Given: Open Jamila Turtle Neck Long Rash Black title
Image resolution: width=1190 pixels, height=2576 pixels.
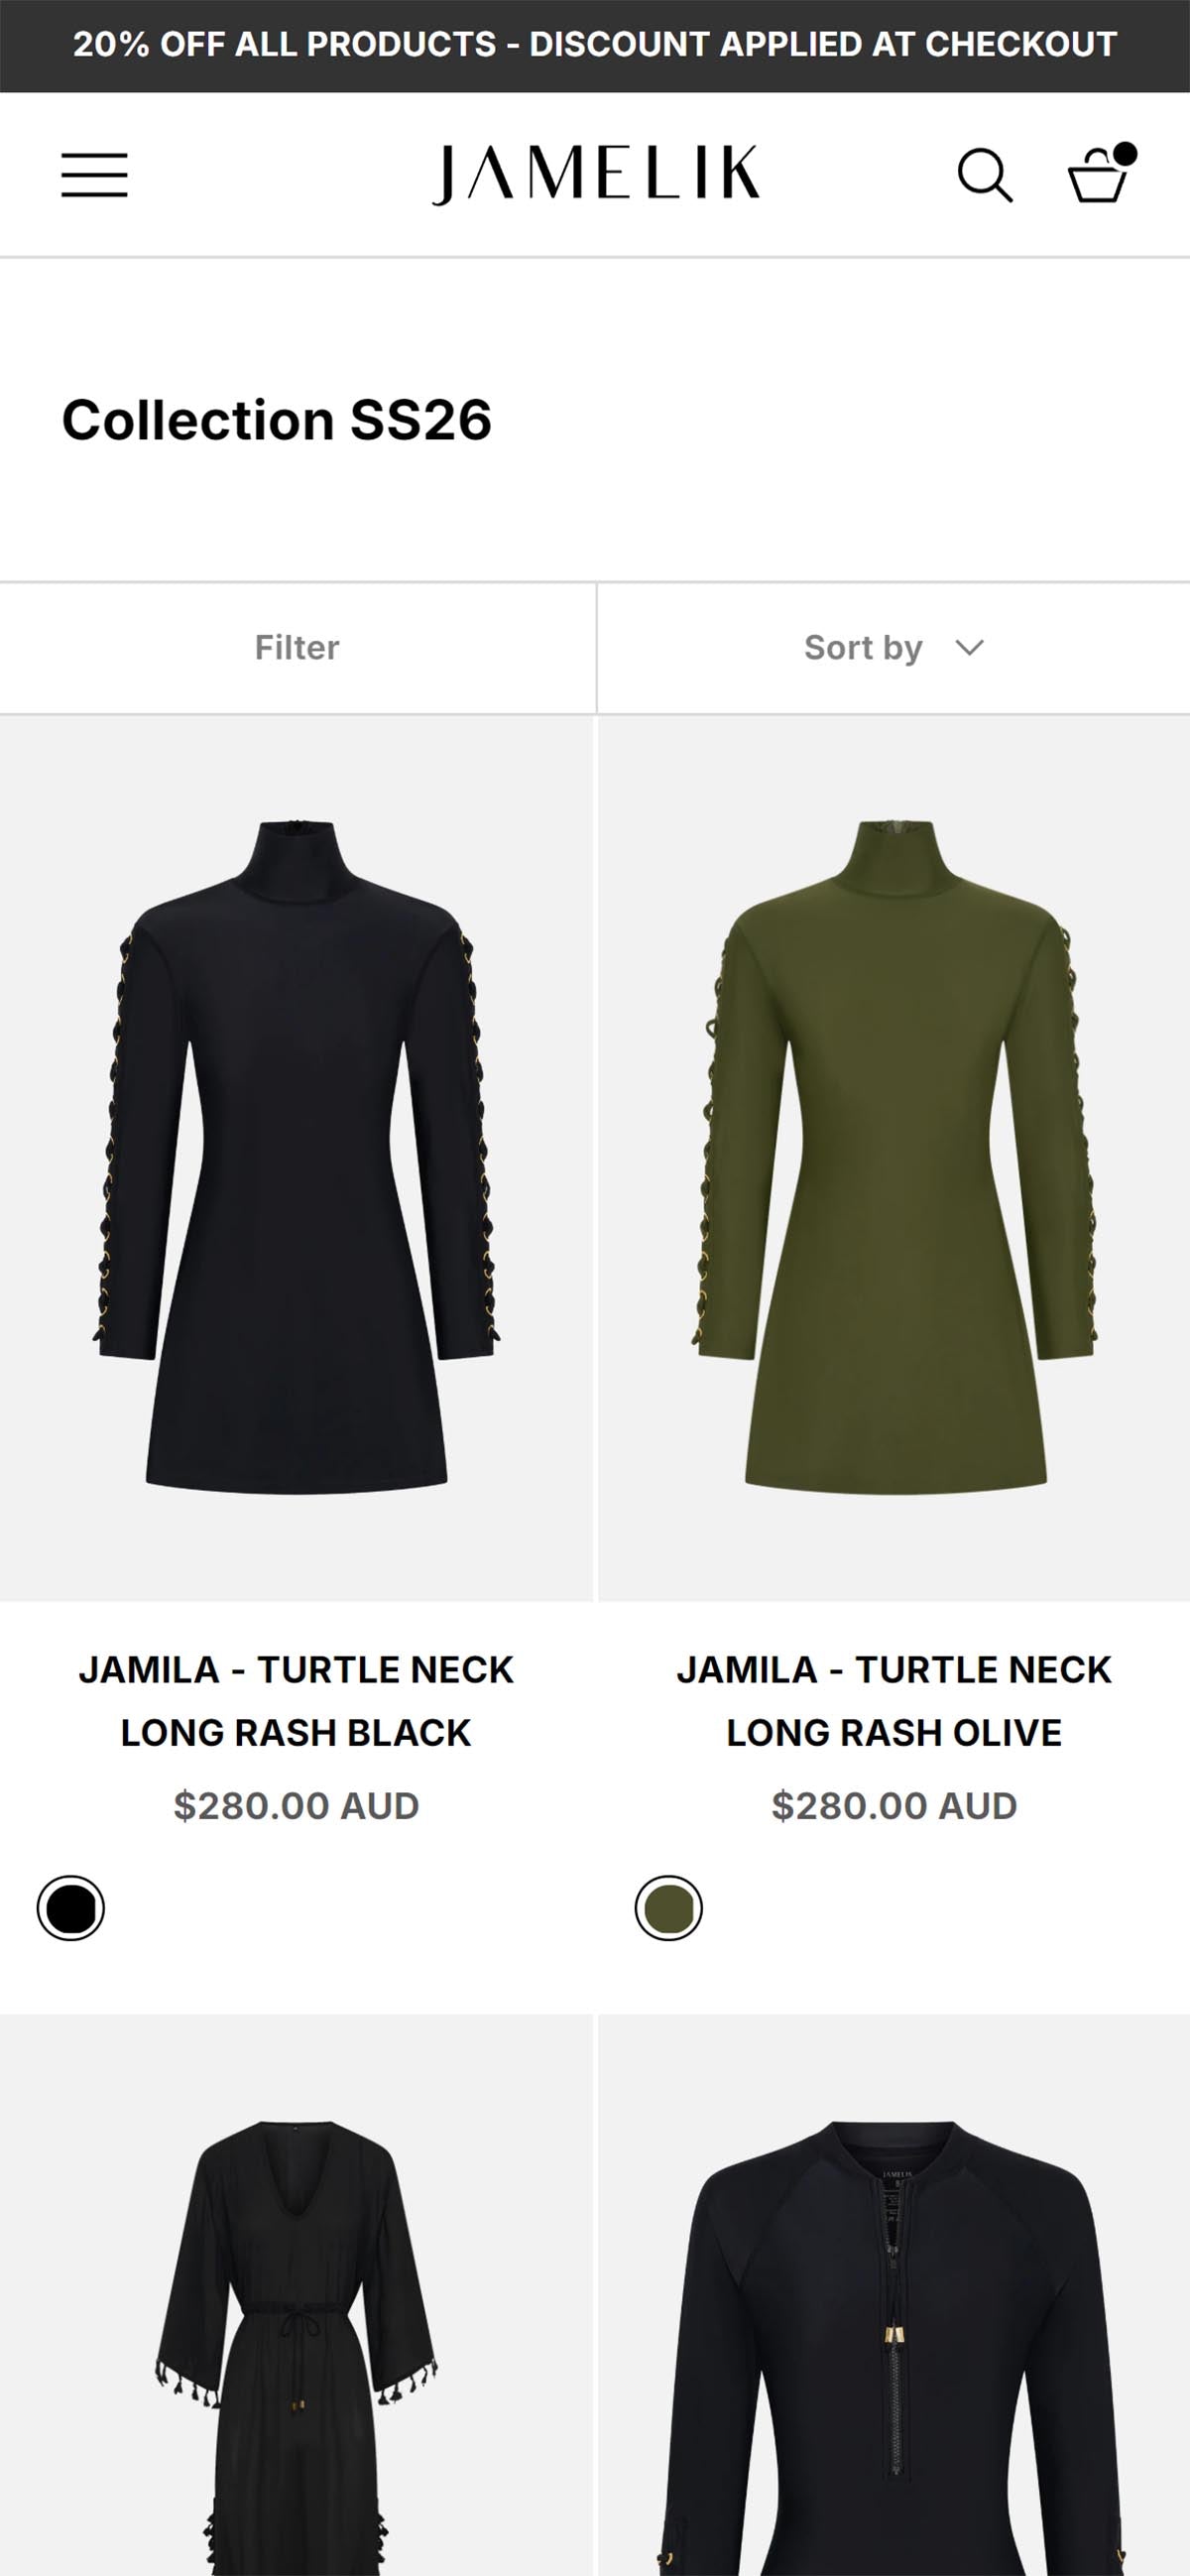Looking at the screenshot, I should click(296, 1701).
